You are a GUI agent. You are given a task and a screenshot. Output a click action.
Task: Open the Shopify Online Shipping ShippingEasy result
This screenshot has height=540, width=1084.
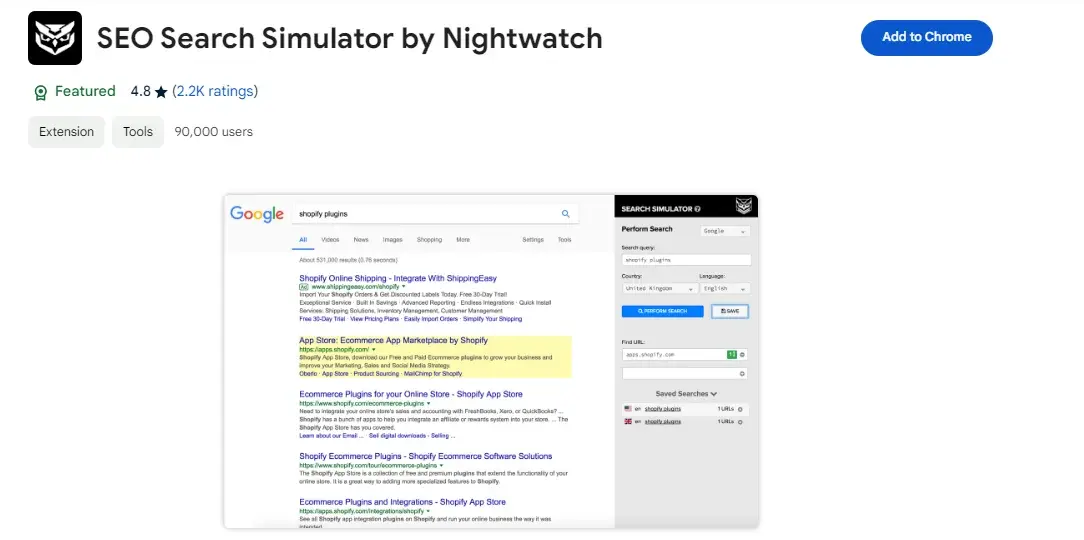click(398, 278)
